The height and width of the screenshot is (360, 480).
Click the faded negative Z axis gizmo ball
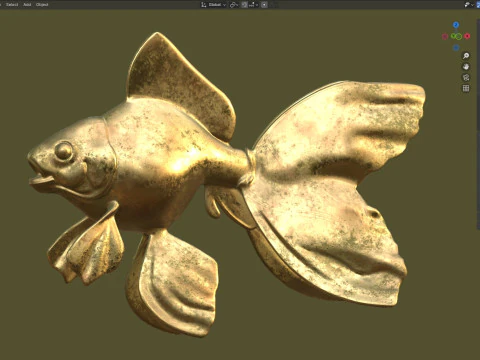456,48
